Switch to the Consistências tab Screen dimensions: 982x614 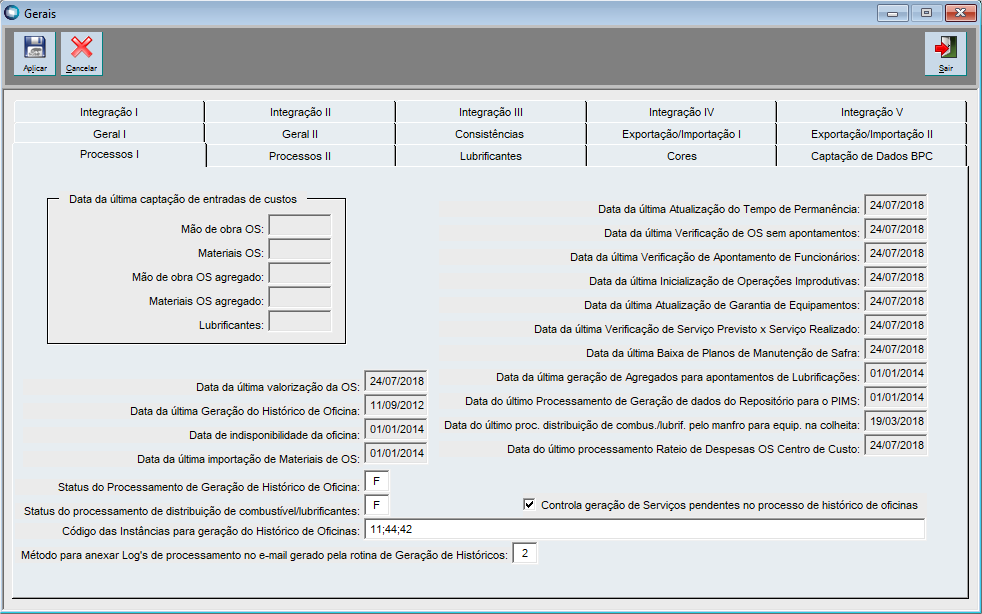489,134
